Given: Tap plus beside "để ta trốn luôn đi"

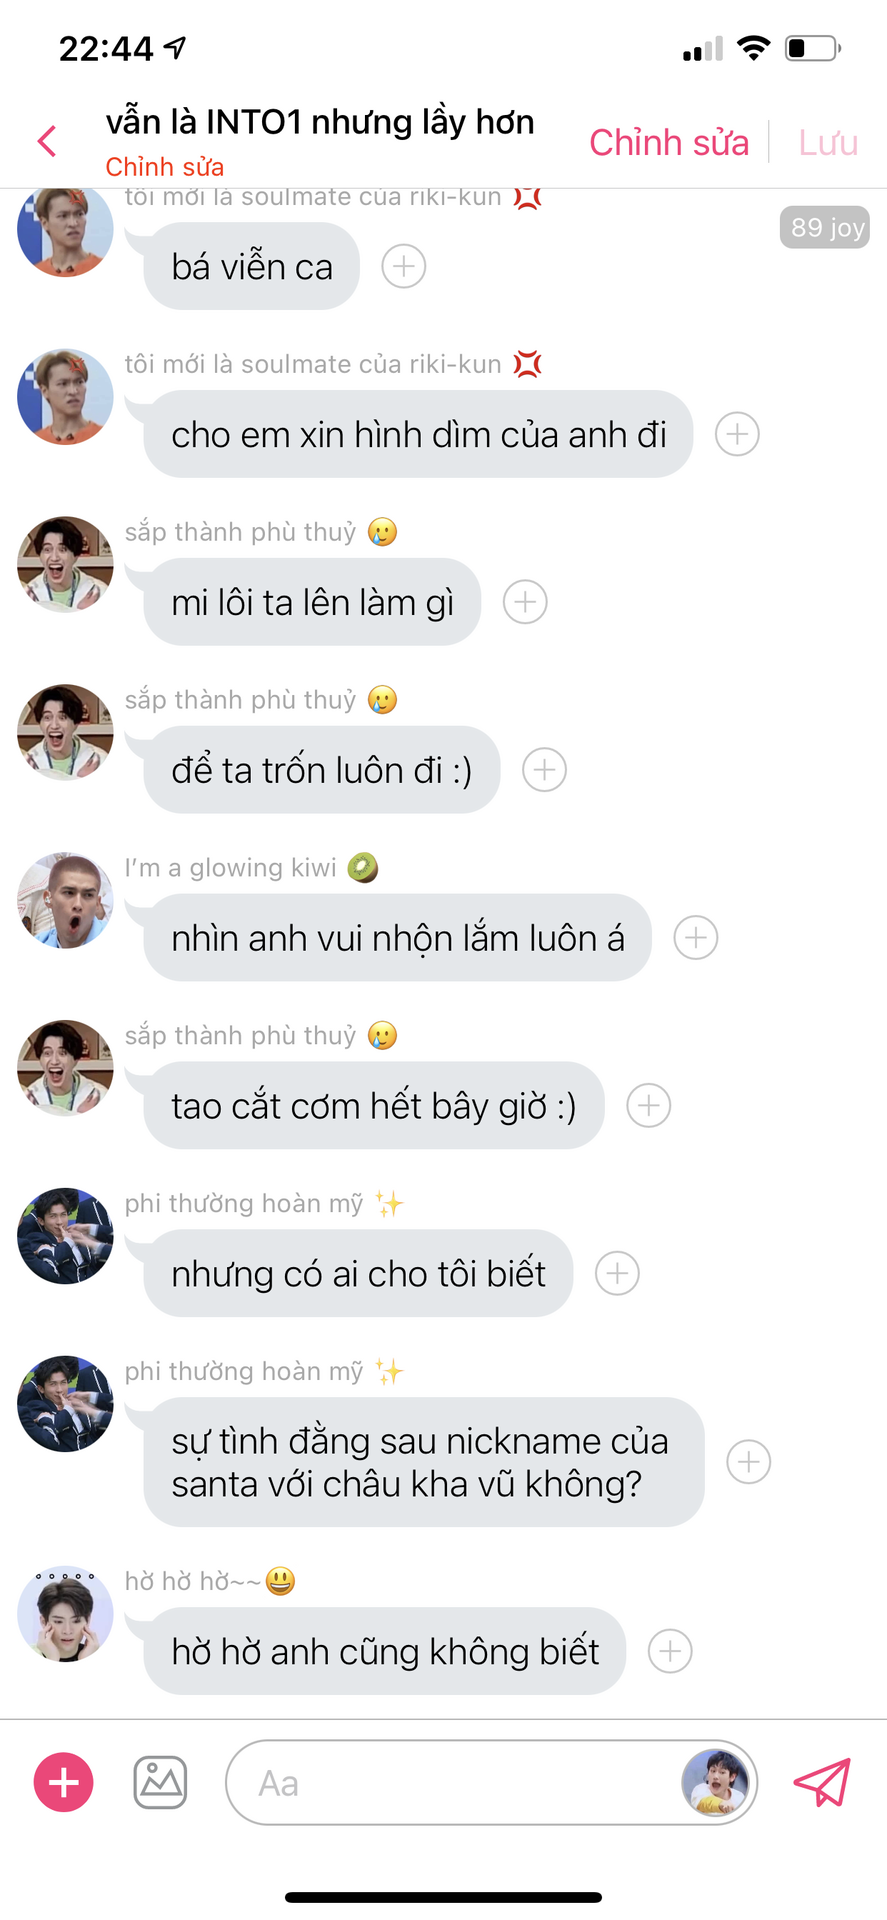Looking at the screenshot, I should click(544, 770).
